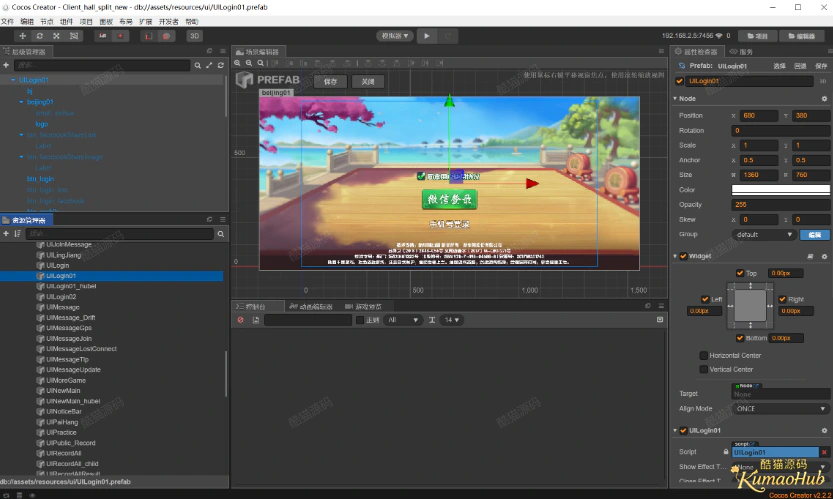Select the rotate transform tool
This screenshot has width=833, height=499.
(x=39, y=36)
